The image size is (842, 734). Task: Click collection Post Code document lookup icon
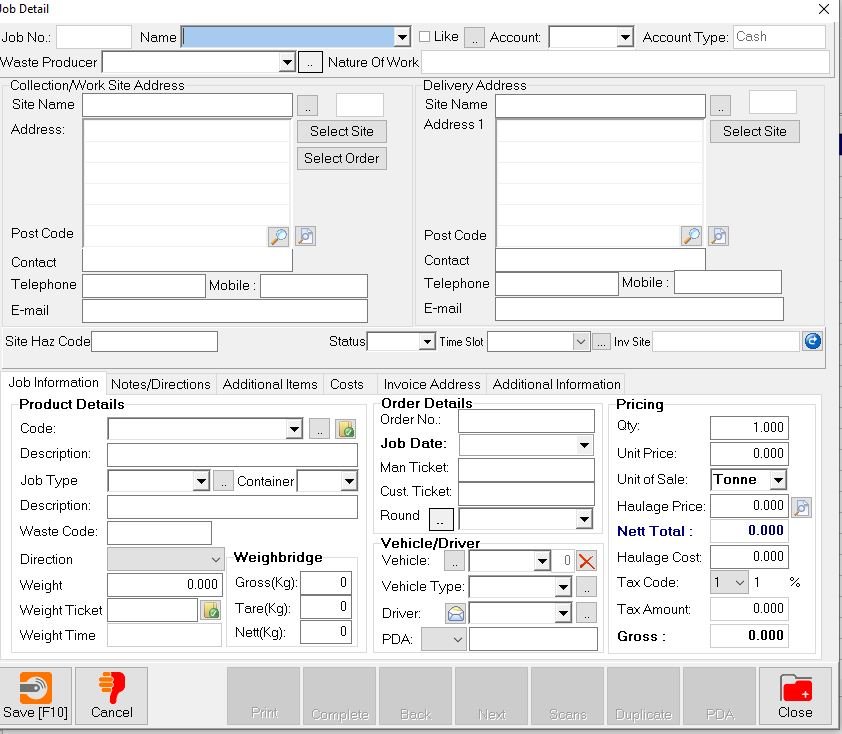coord(306,236)
